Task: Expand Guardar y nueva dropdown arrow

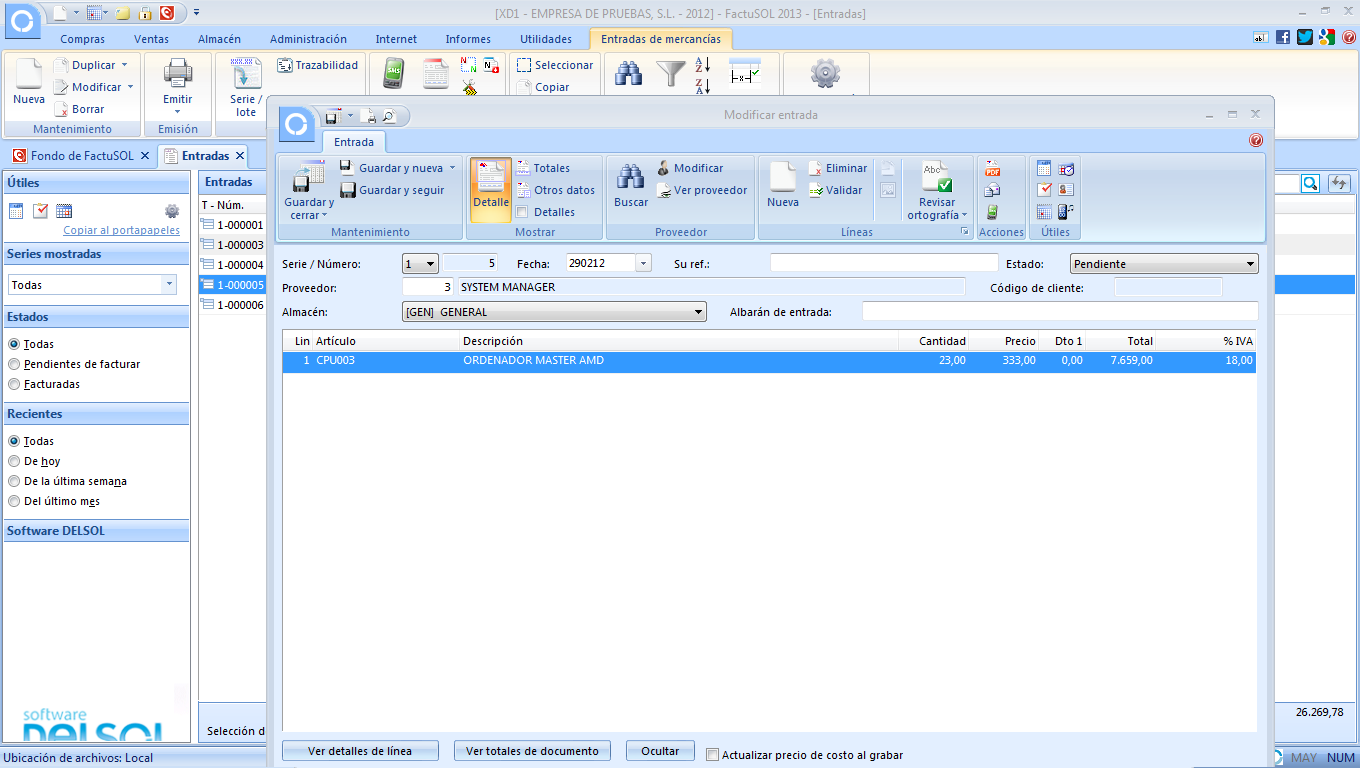Action: point(452,168)
